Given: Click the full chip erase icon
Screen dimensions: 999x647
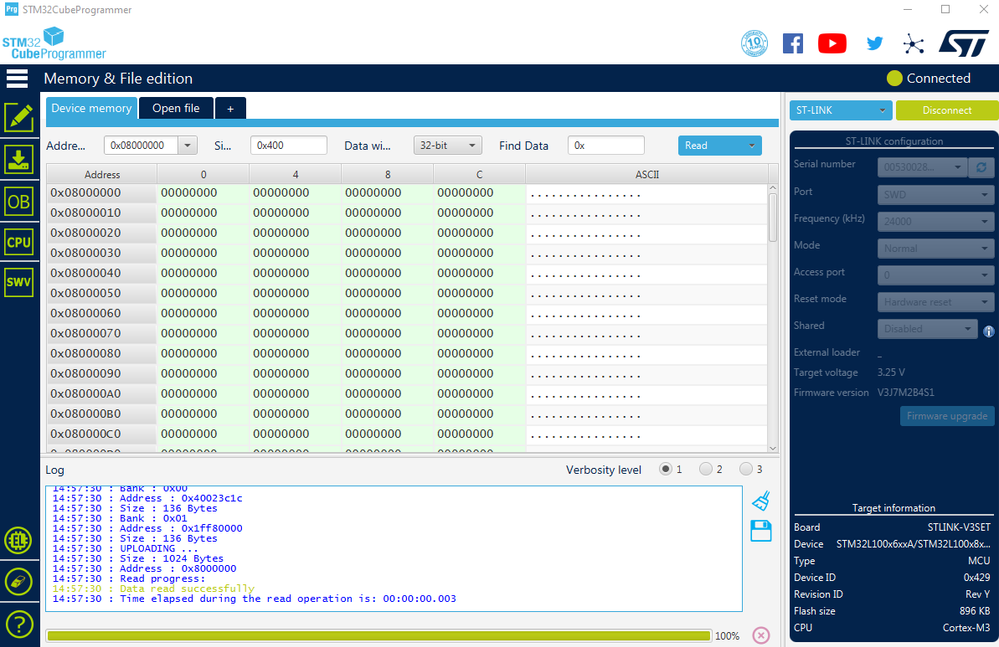Looking at the screenshot, I should [18, 581].
